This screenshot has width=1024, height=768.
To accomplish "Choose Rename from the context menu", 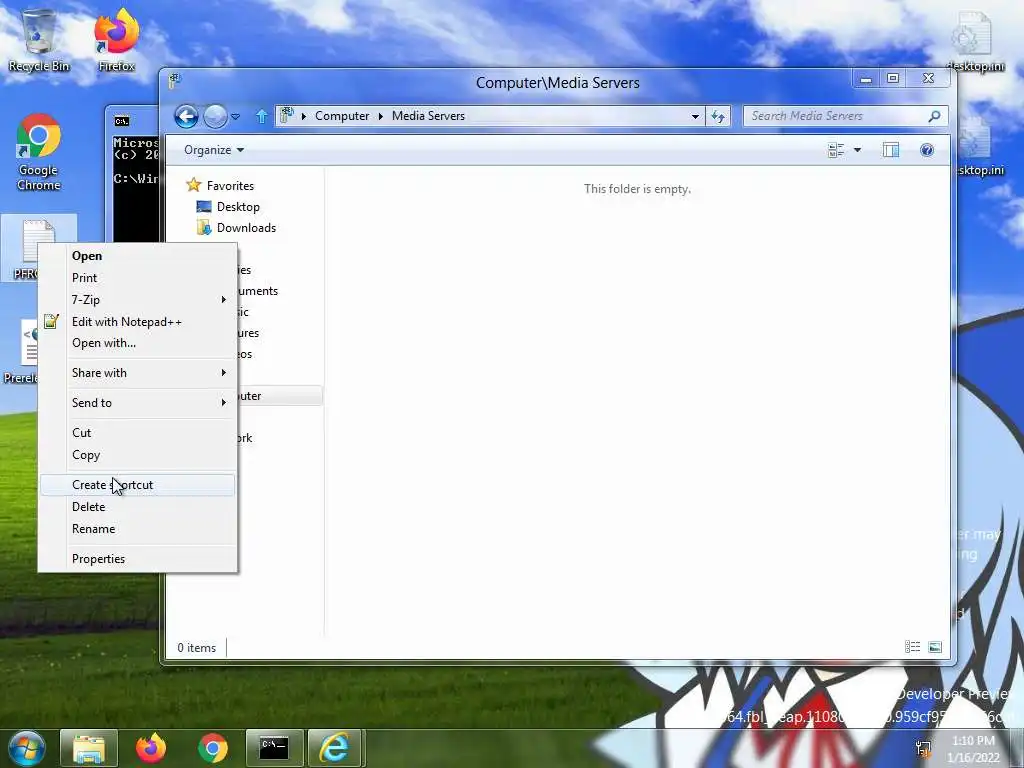I will click(137, 529).
